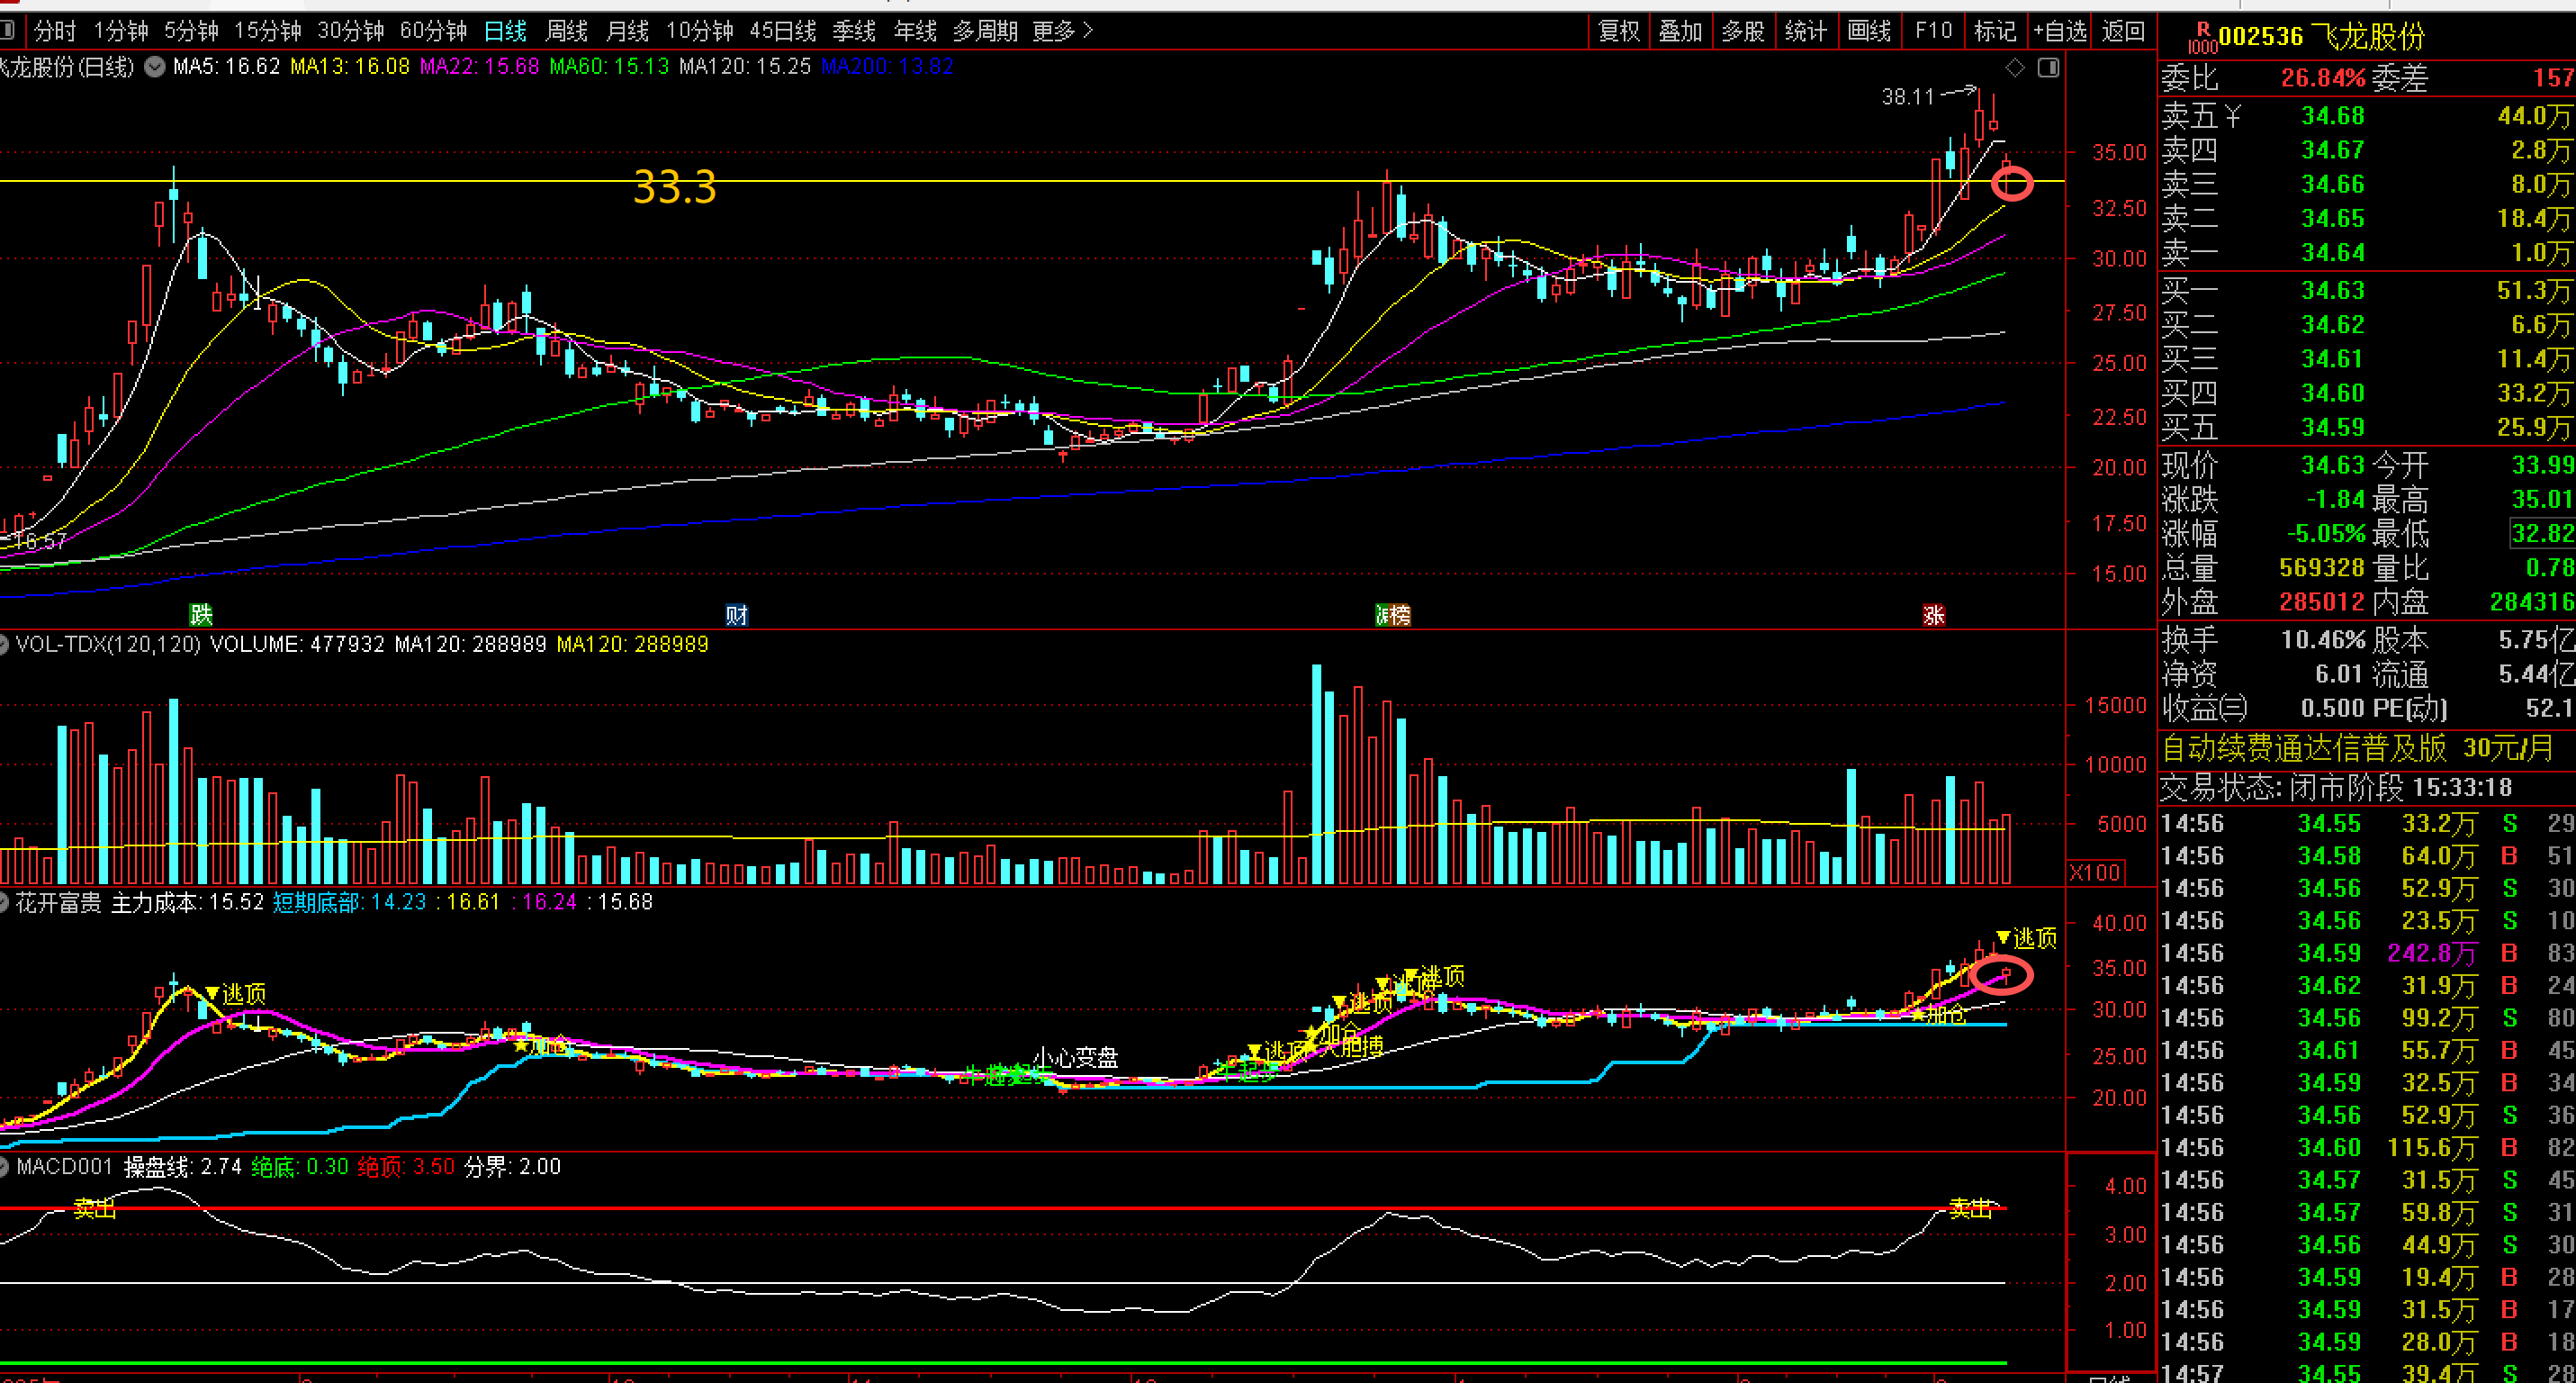Click the 跌 marker icon on the chart
This screenshot has height=1383, width=2576.
(201, 614)
